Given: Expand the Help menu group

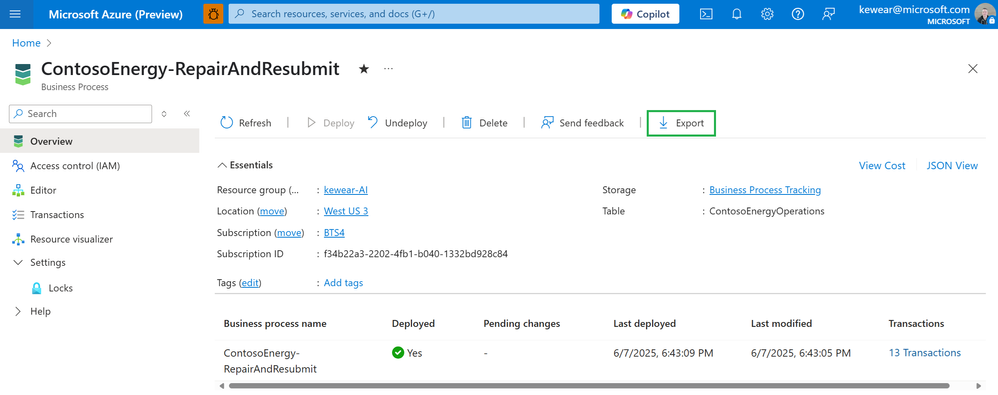Looking at the screenshot, I should 18,312.
